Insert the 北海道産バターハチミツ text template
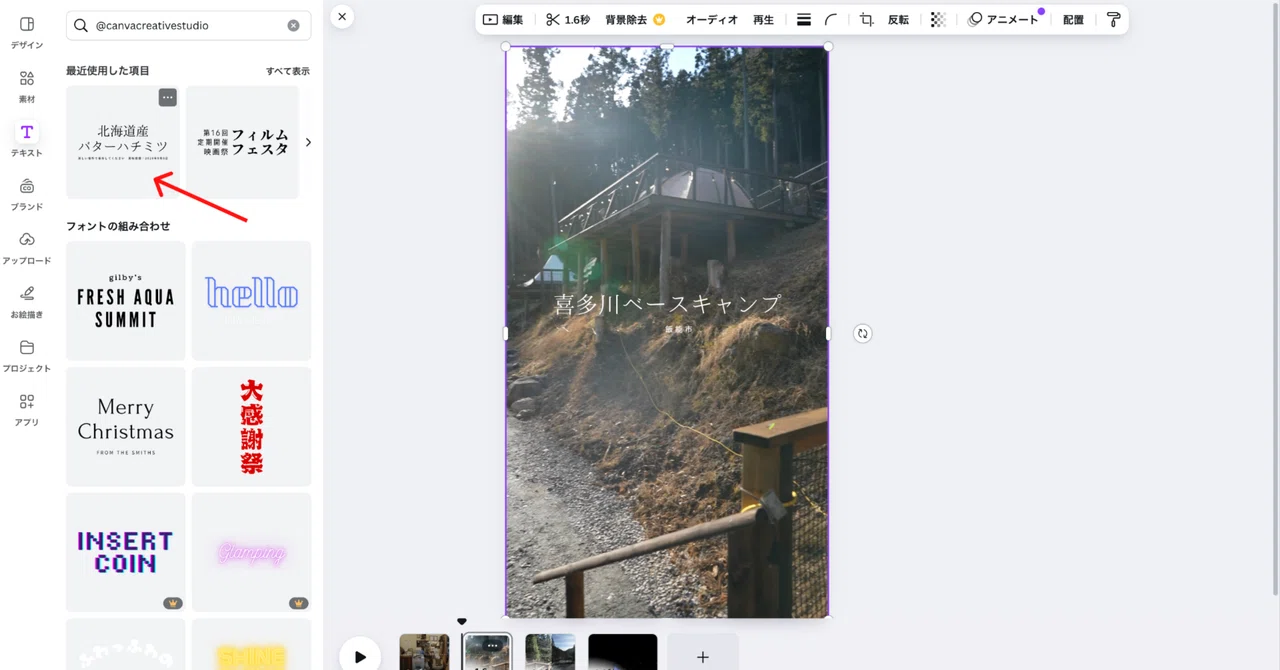The image size is (1280, 670). [x=123, y=142]
